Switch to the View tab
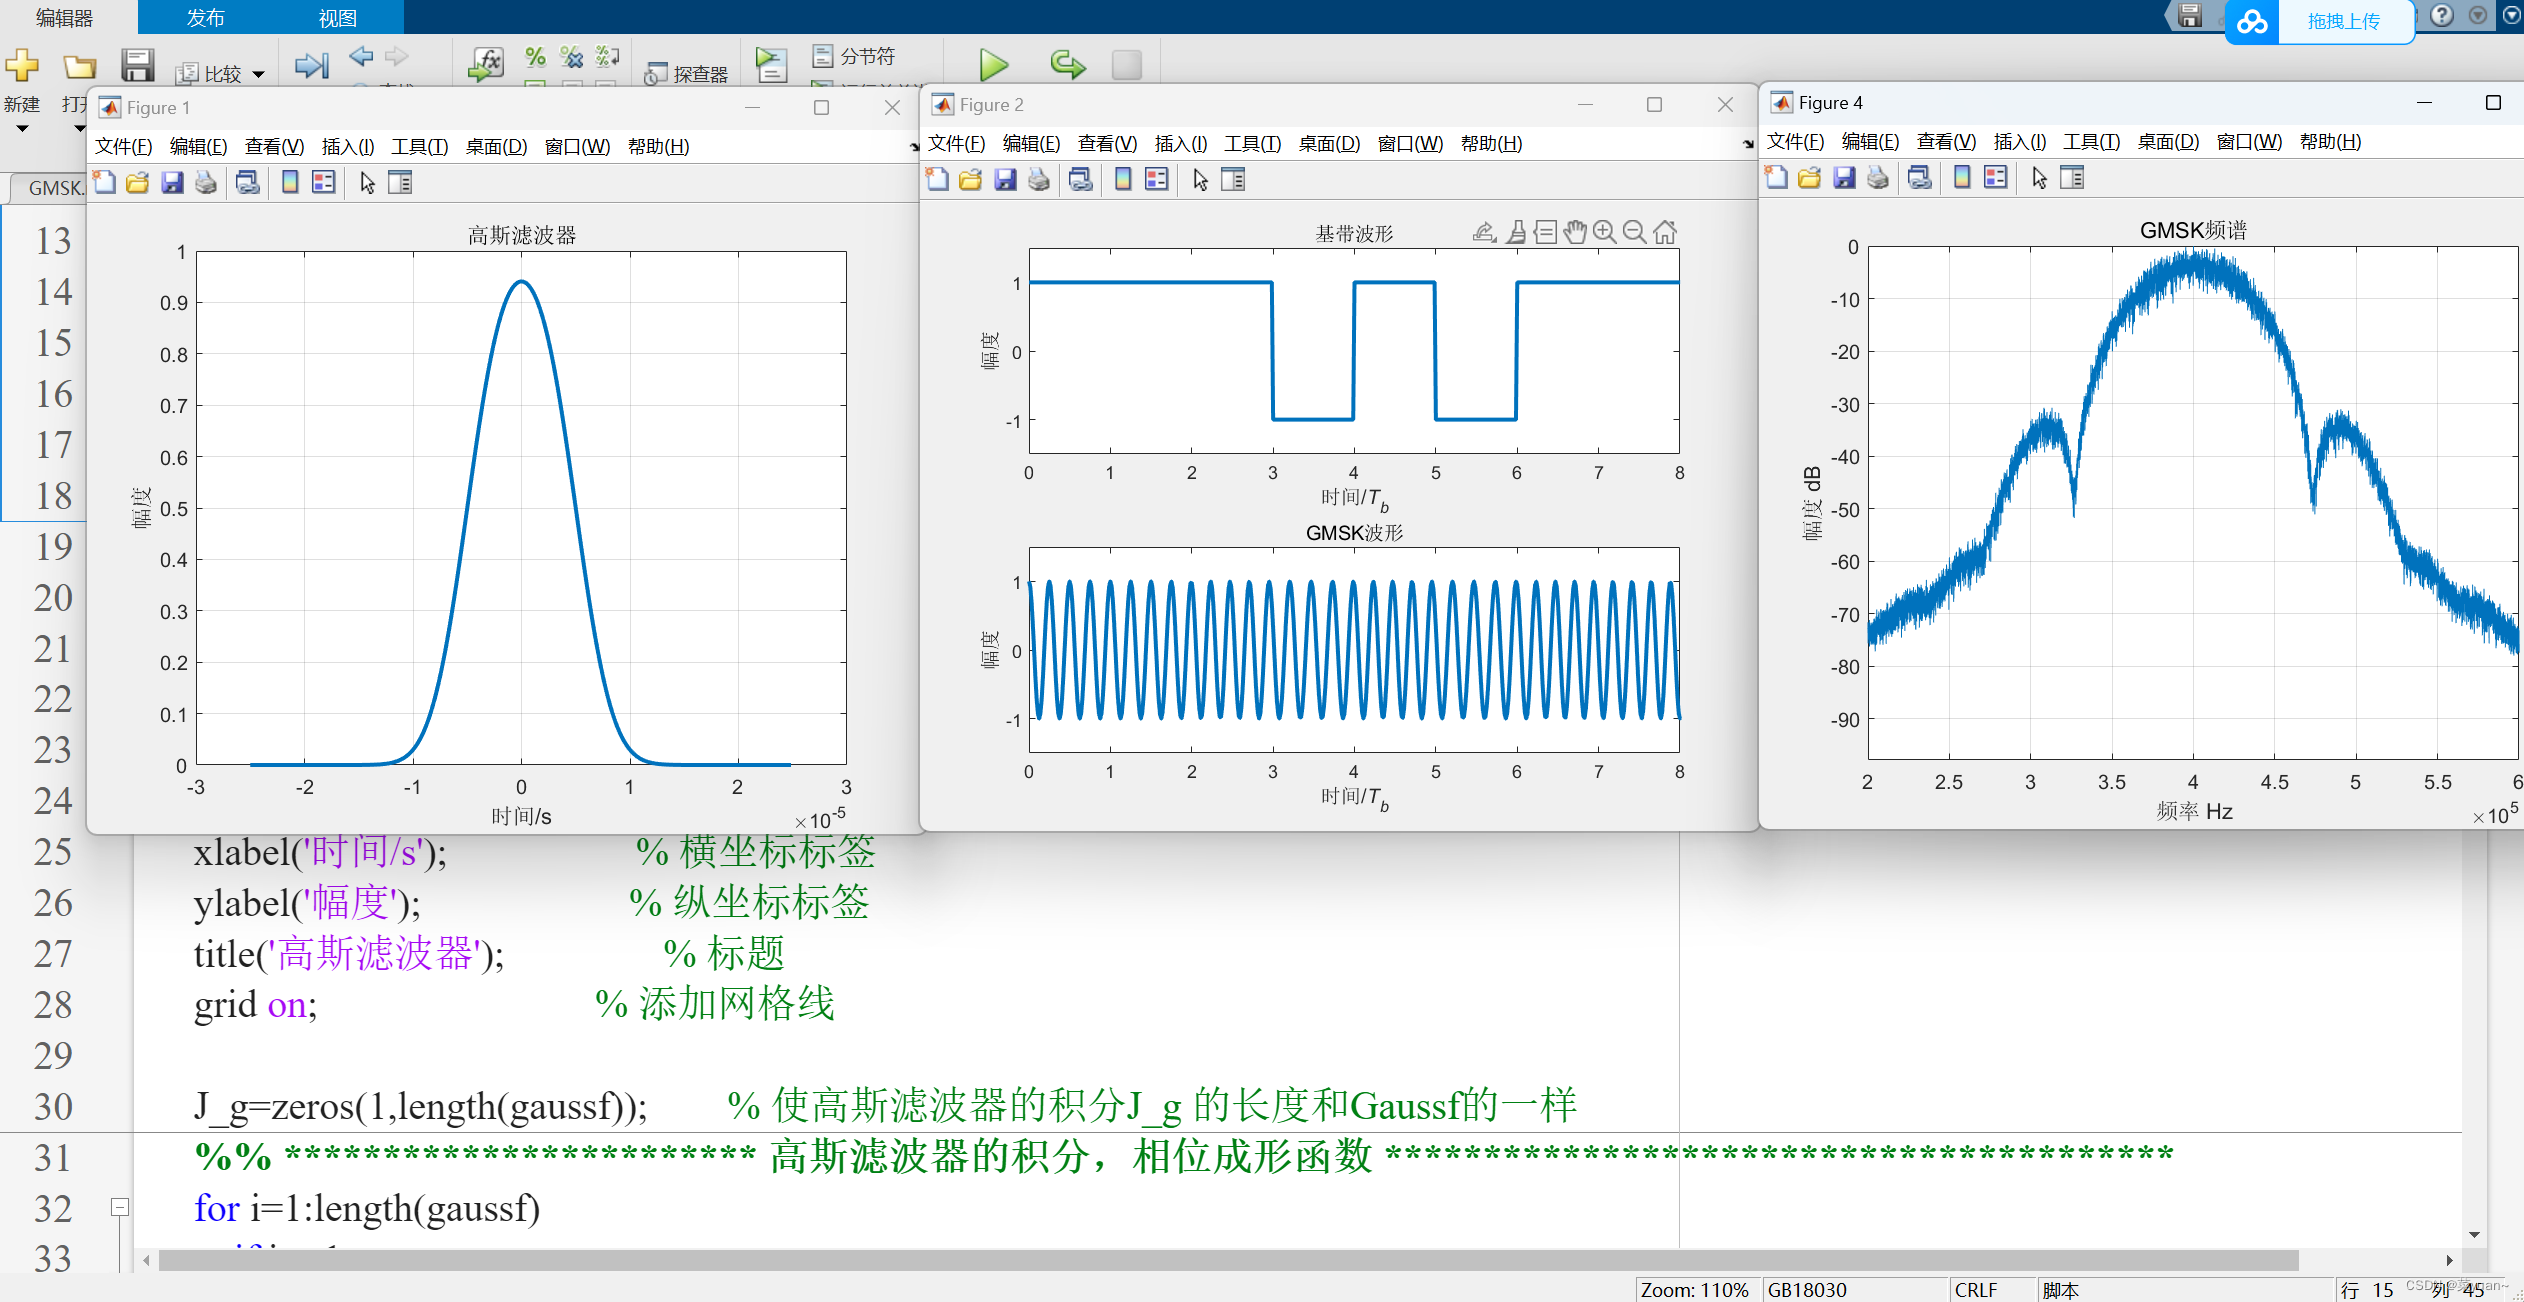The height and width of the screenshot is (1302, 2524). click(337, 17)
